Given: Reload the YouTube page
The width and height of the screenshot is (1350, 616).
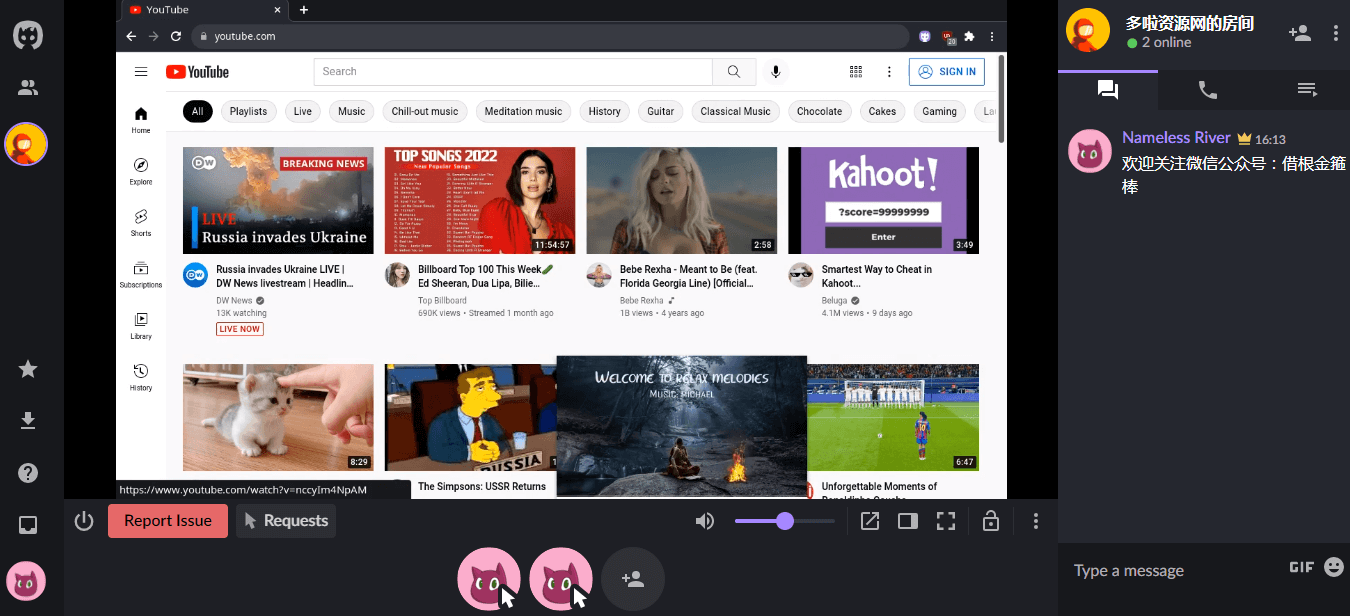Looking at the screenshot, I should pyautogui.click(x=176, y=36).
